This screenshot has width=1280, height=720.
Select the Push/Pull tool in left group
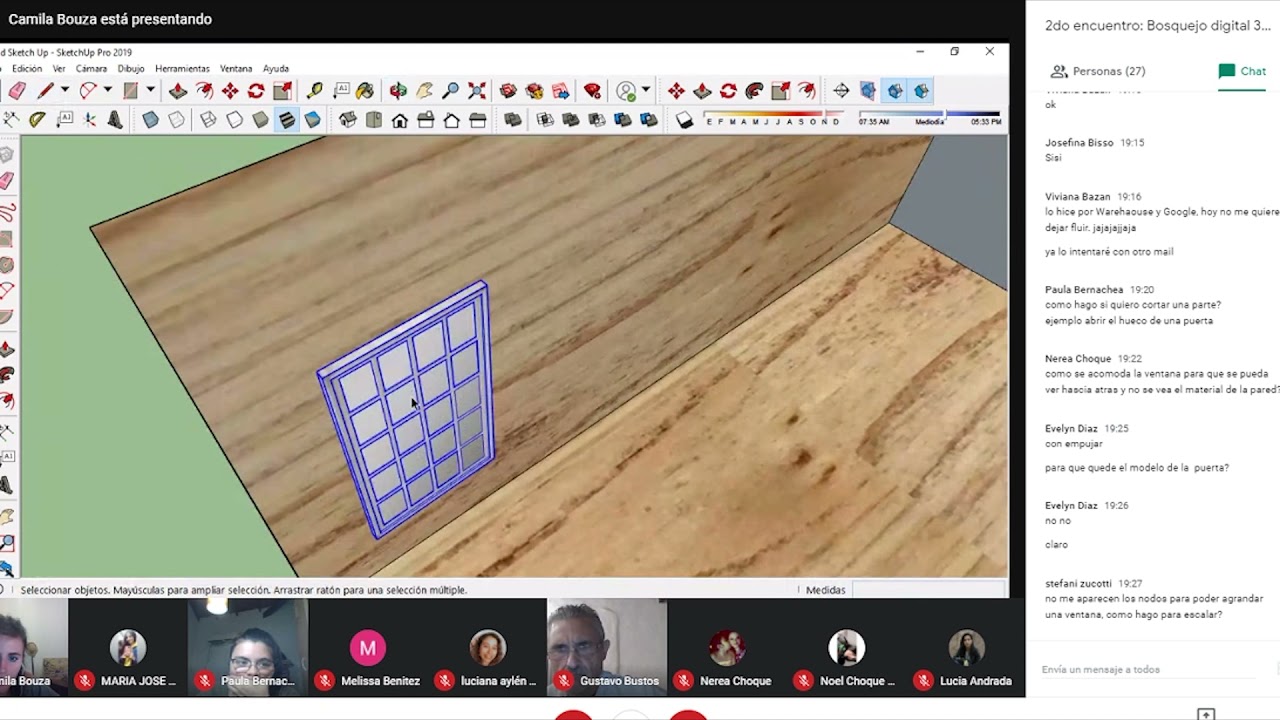coord(178,91)
